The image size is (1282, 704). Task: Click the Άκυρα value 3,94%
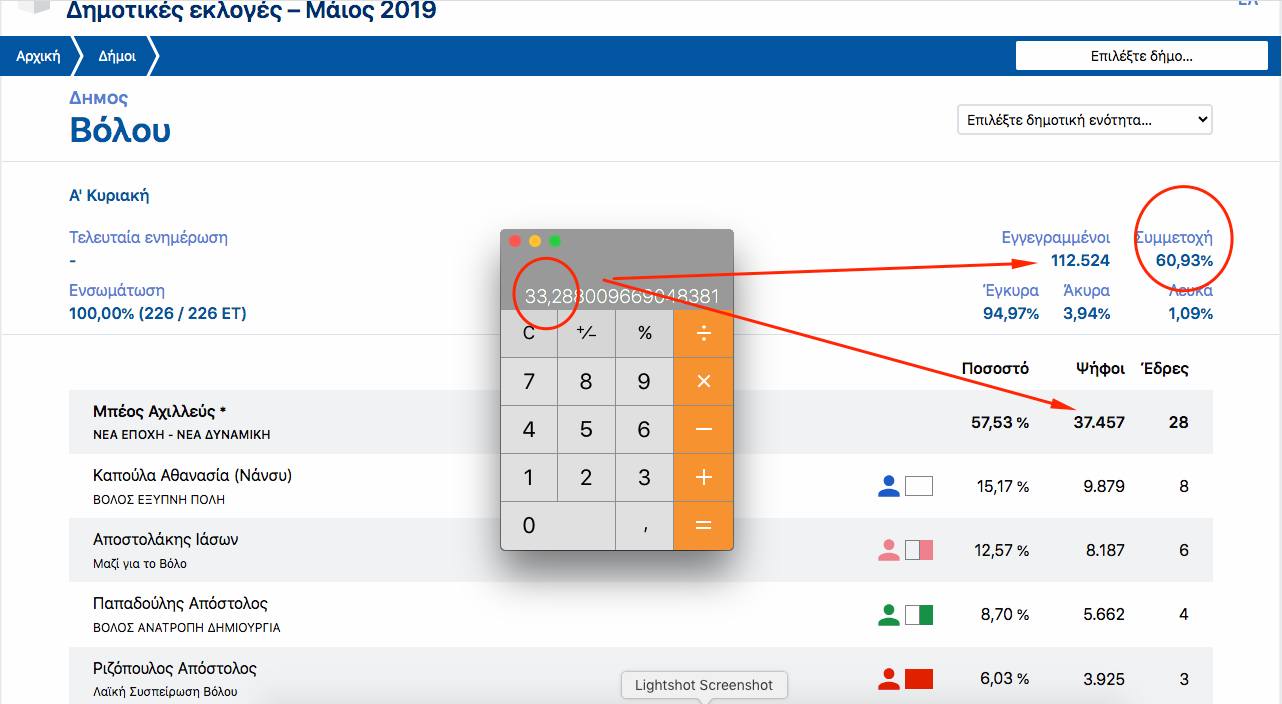coord(1087,313)
